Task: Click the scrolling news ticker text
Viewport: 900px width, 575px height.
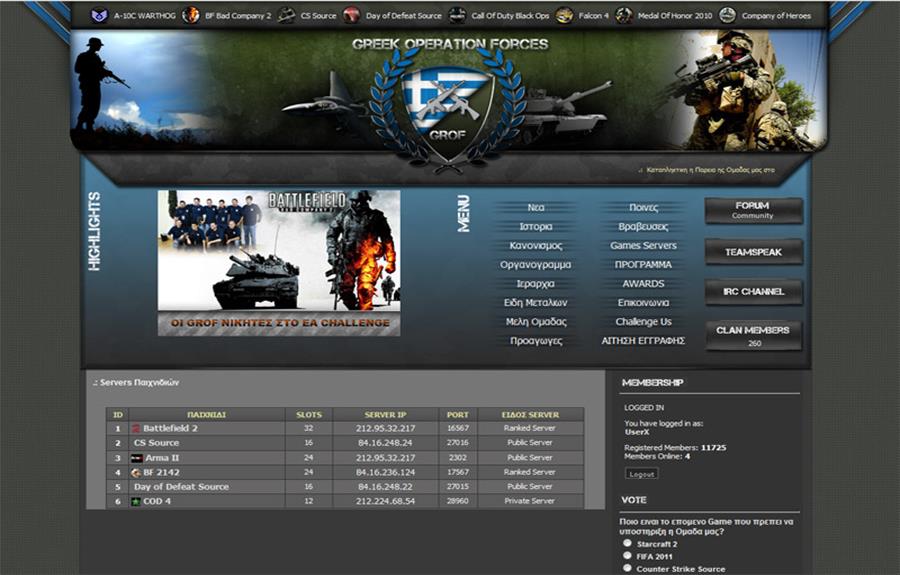Action: [711, 170]
